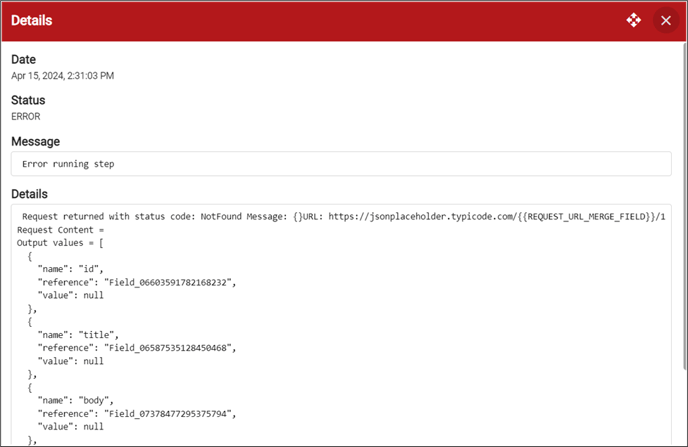The image size is (688, 447).
Task: Click the jsonplaceholder.typicode.com URL text
Action: point(497,216)
